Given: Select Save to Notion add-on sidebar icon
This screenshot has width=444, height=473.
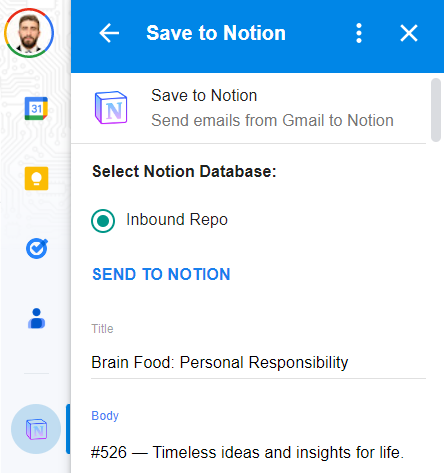Looking at the screenshot, I should [36, 429].
